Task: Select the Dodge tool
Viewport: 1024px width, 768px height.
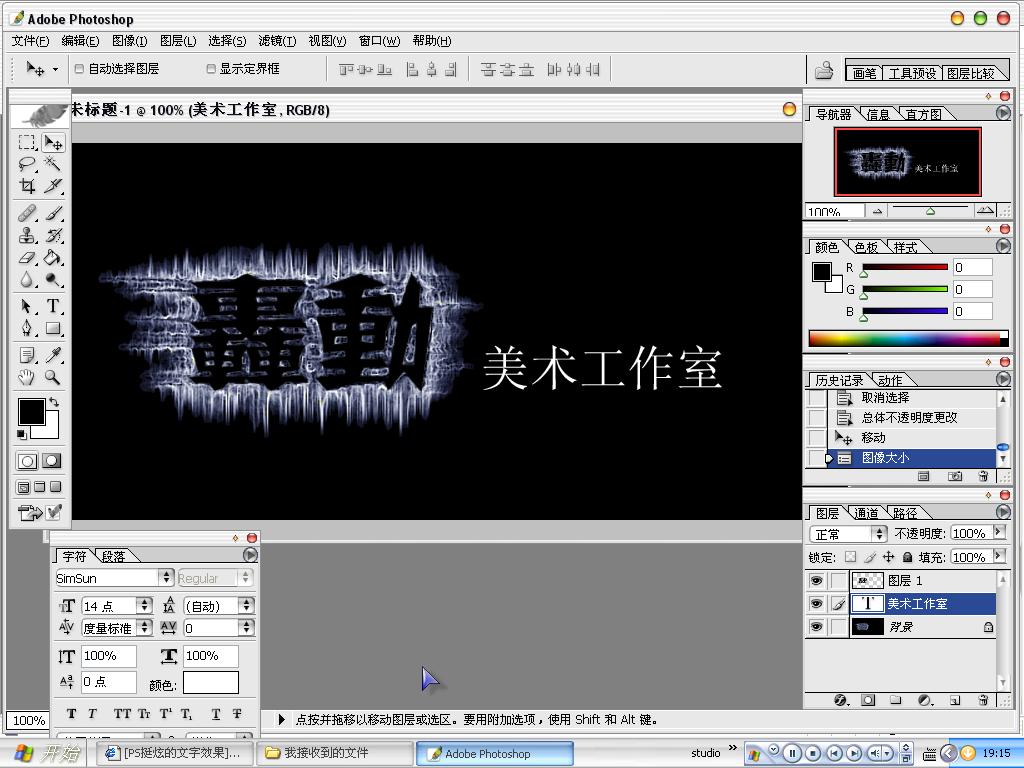Action: coord(53,280)
